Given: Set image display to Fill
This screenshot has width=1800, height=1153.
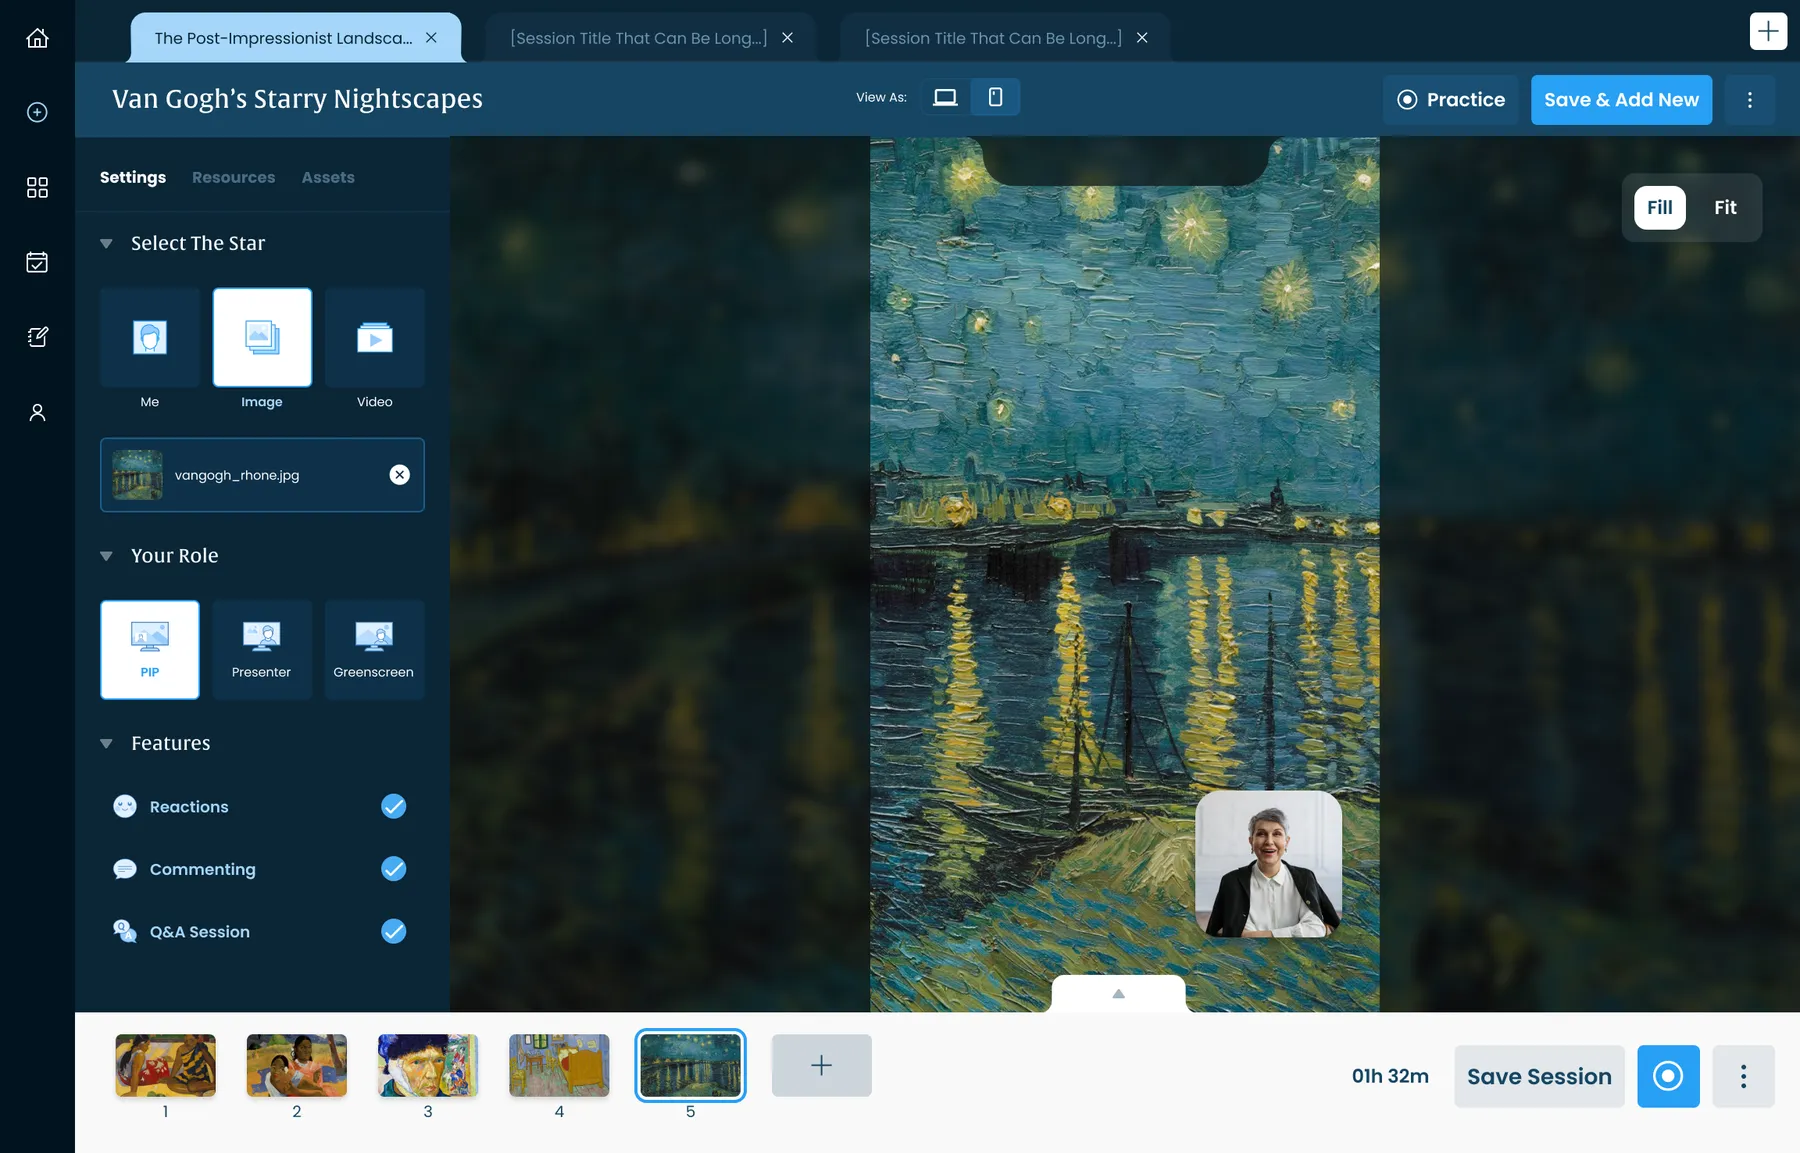Looking at the screenshot, I should tap(1660, 207).
